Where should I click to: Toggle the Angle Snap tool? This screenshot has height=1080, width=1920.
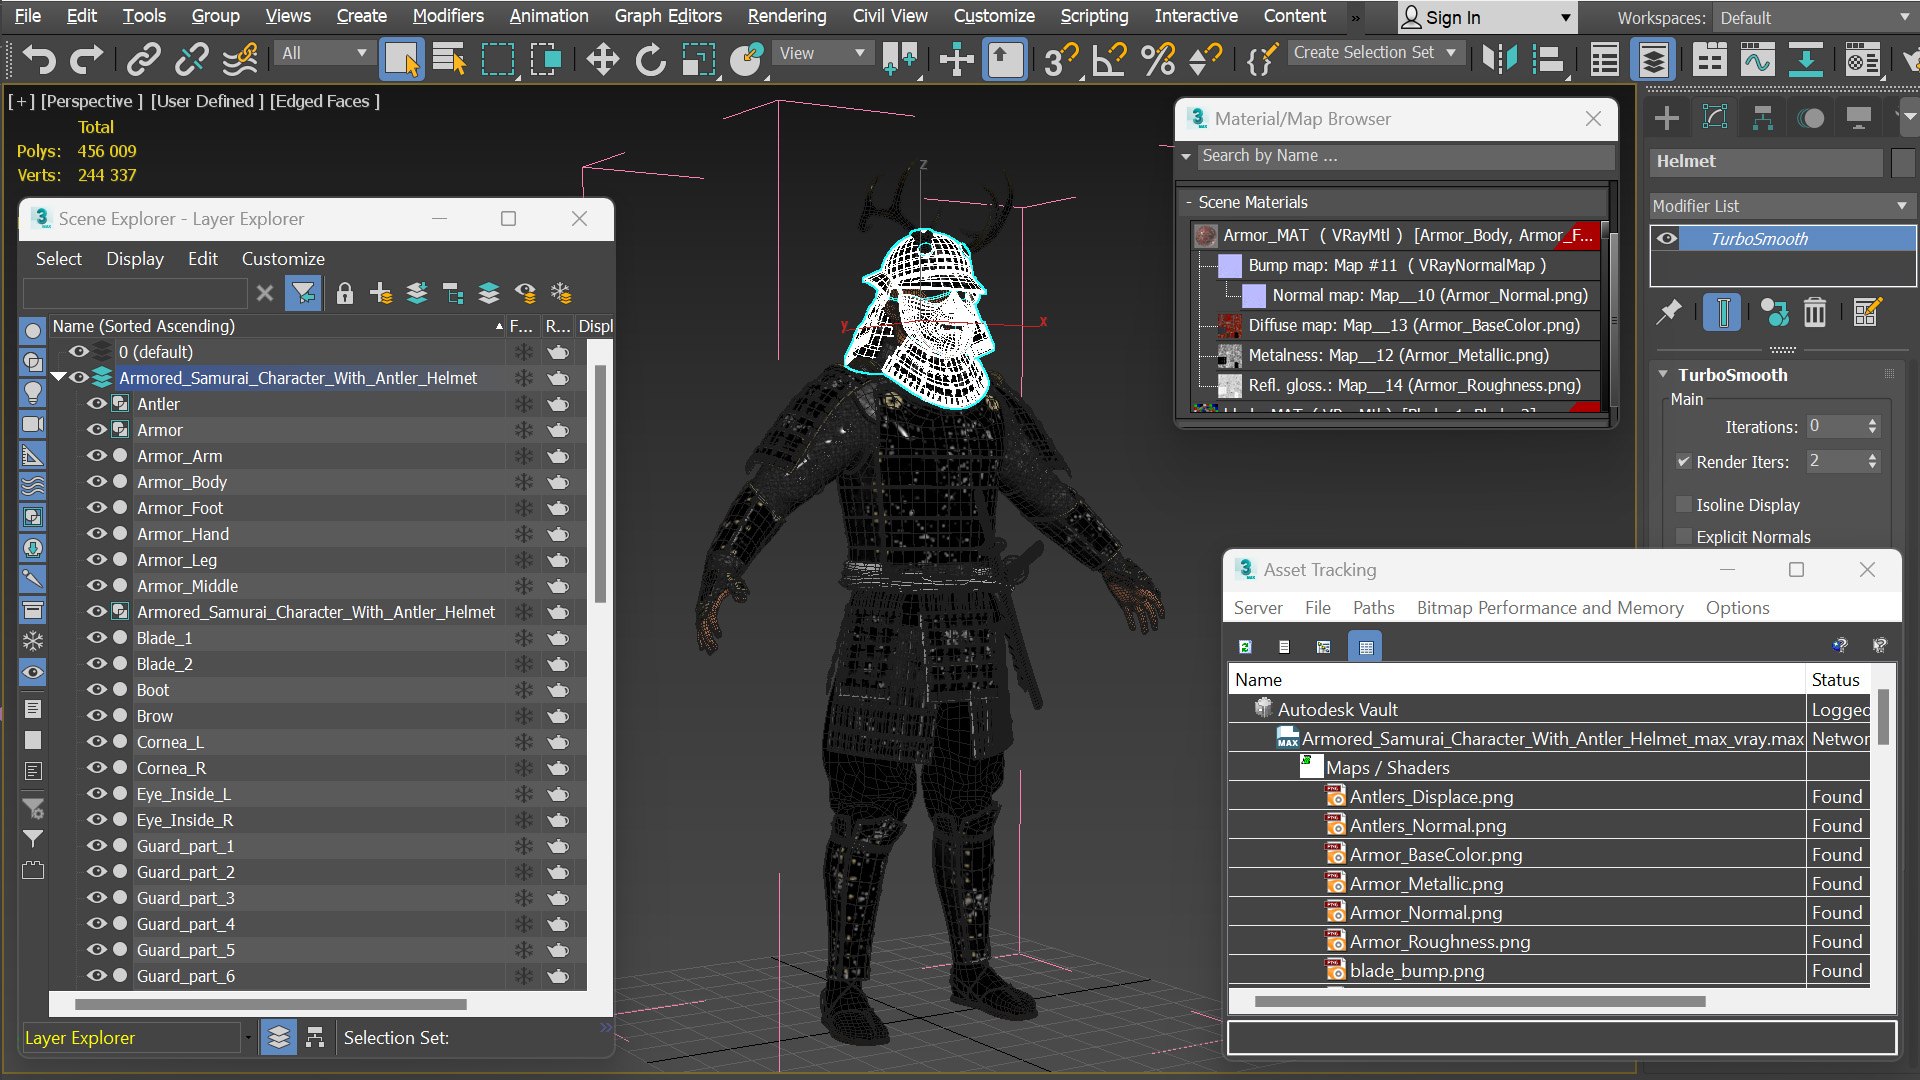tap(1109, 60)
